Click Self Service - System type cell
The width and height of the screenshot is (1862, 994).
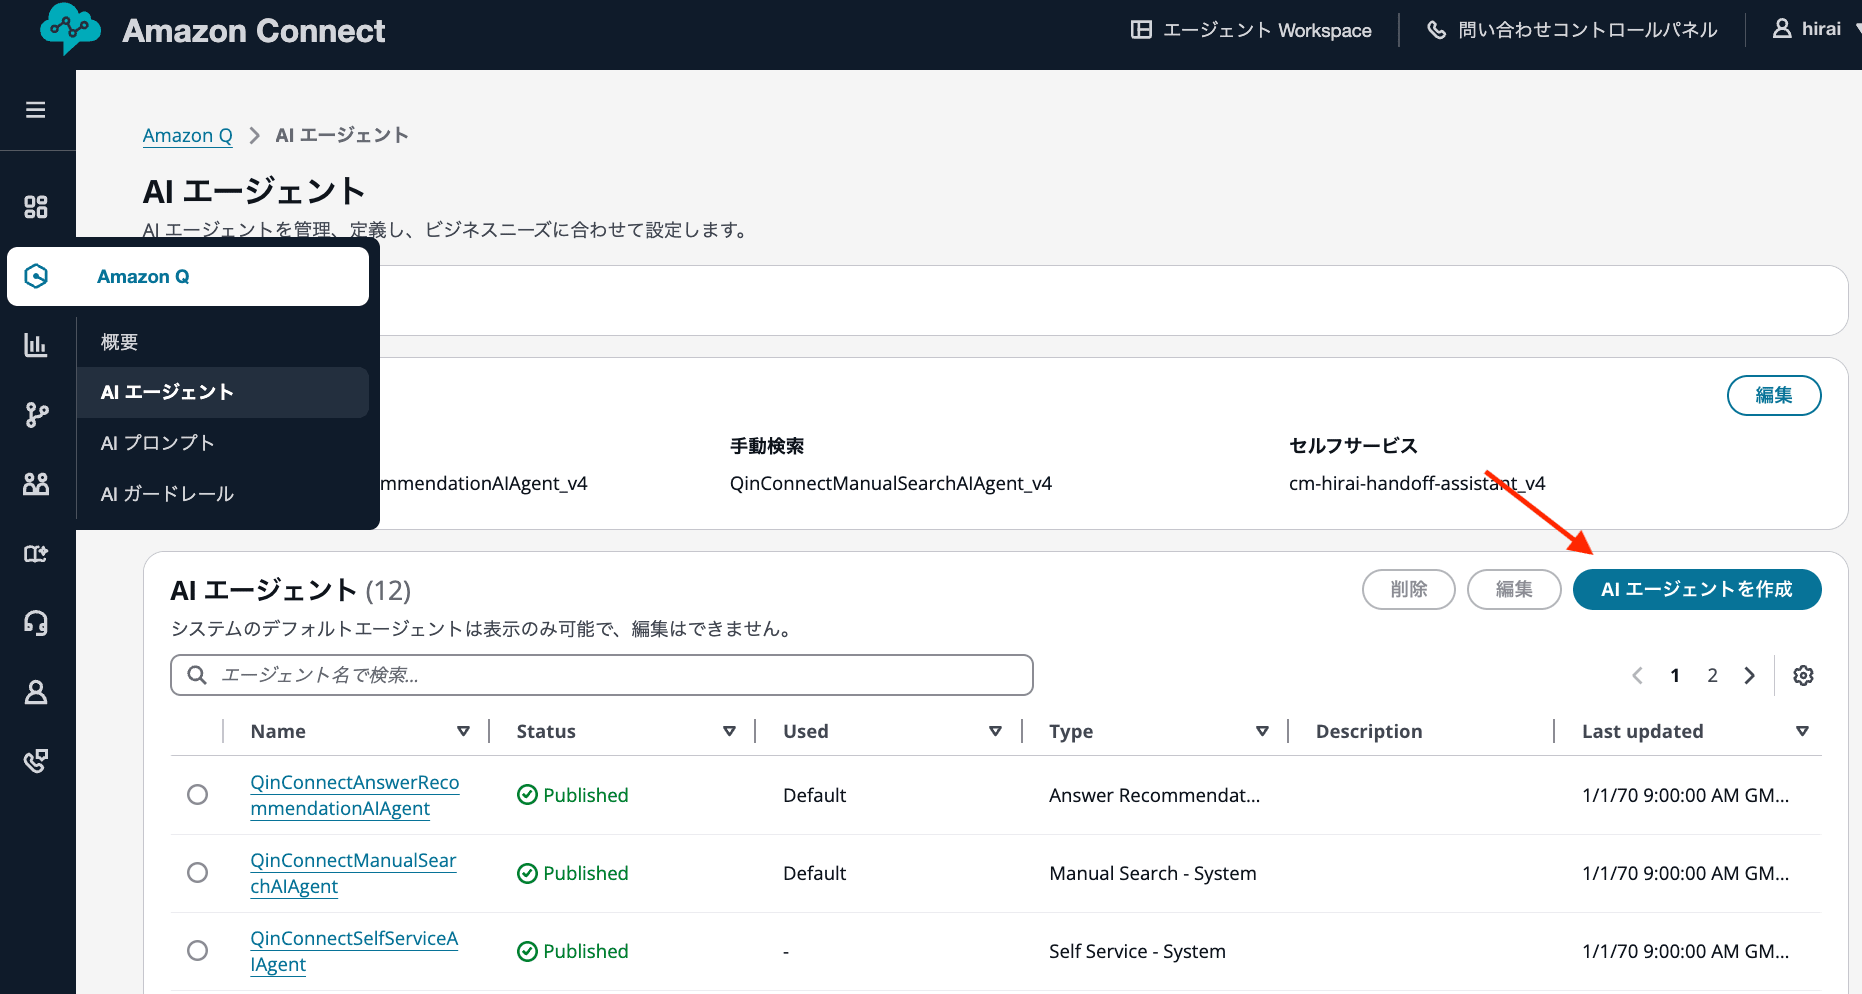[1137, 951]
